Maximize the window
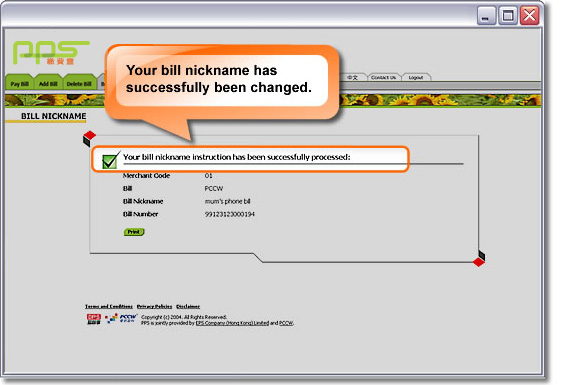The image size is (580, 385). point(508,16)
